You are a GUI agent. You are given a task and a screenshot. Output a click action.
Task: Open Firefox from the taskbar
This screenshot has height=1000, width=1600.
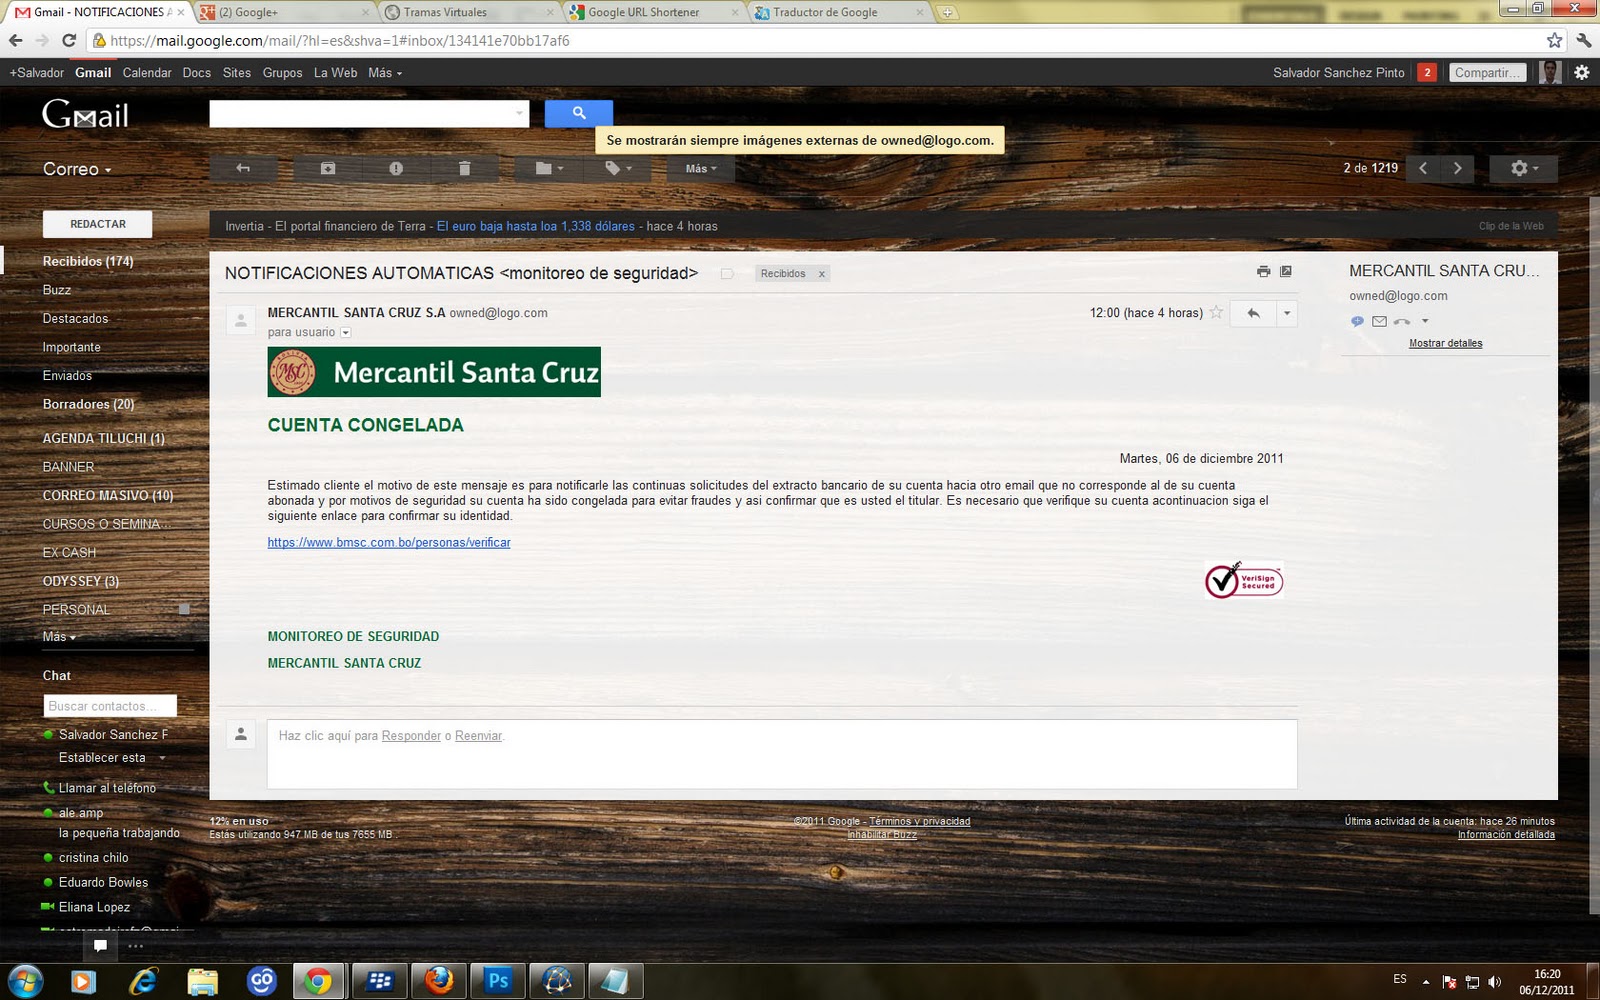coord(438,981)
